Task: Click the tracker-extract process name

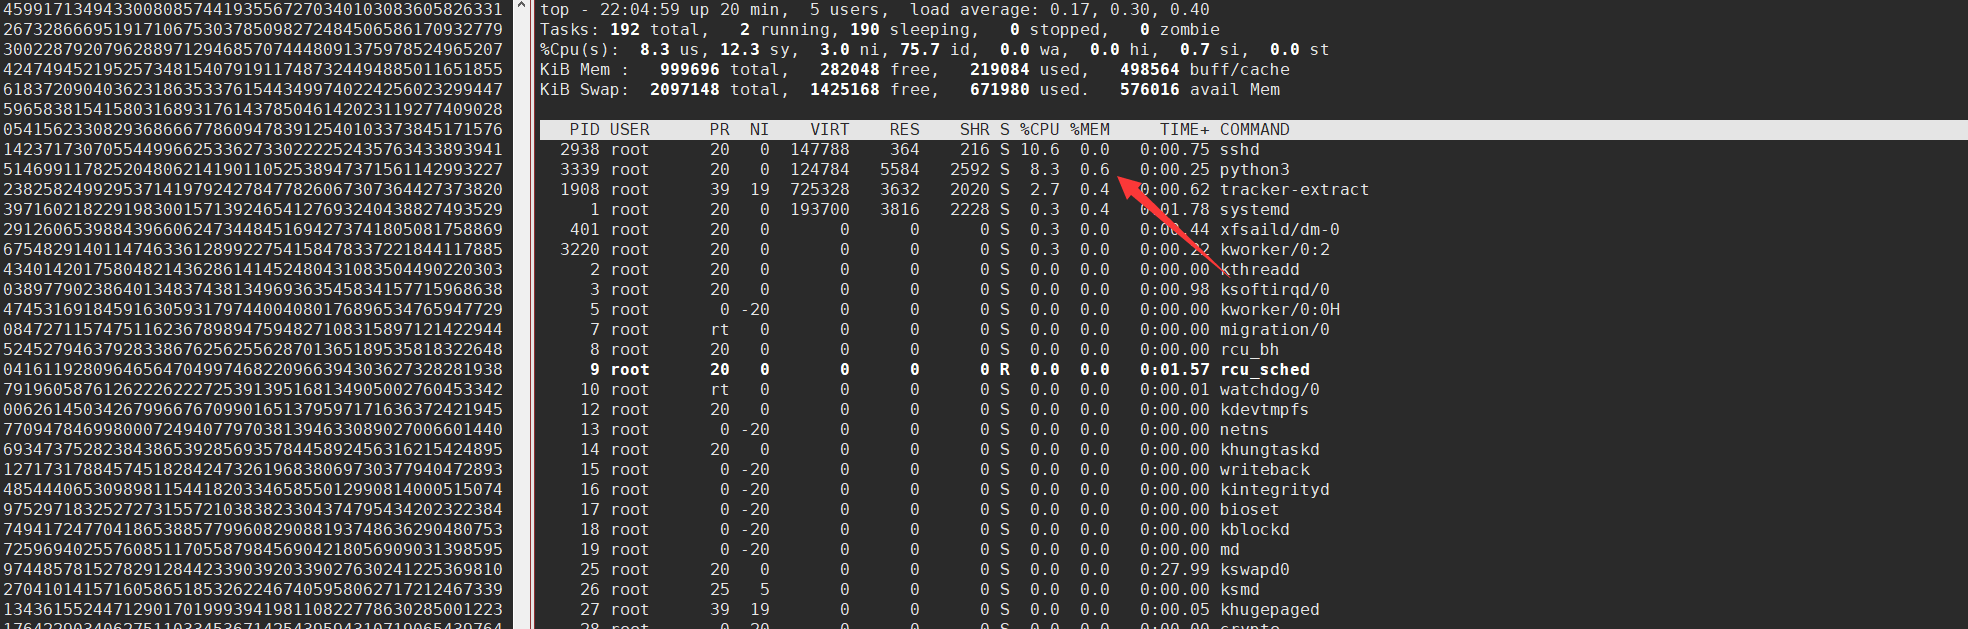Action: point(1294,190)
